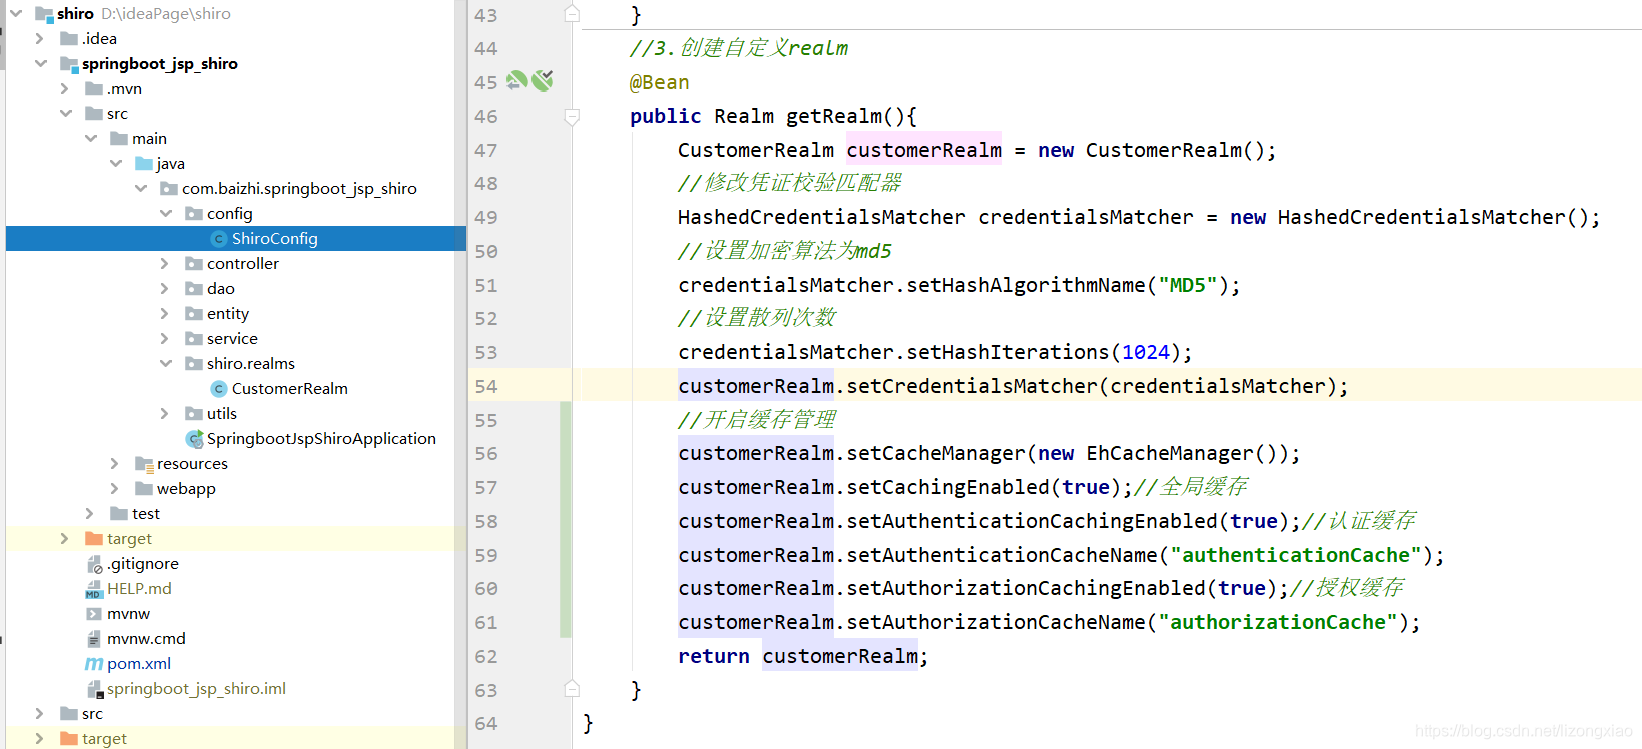Expand the resources folder

click(115, 464)
